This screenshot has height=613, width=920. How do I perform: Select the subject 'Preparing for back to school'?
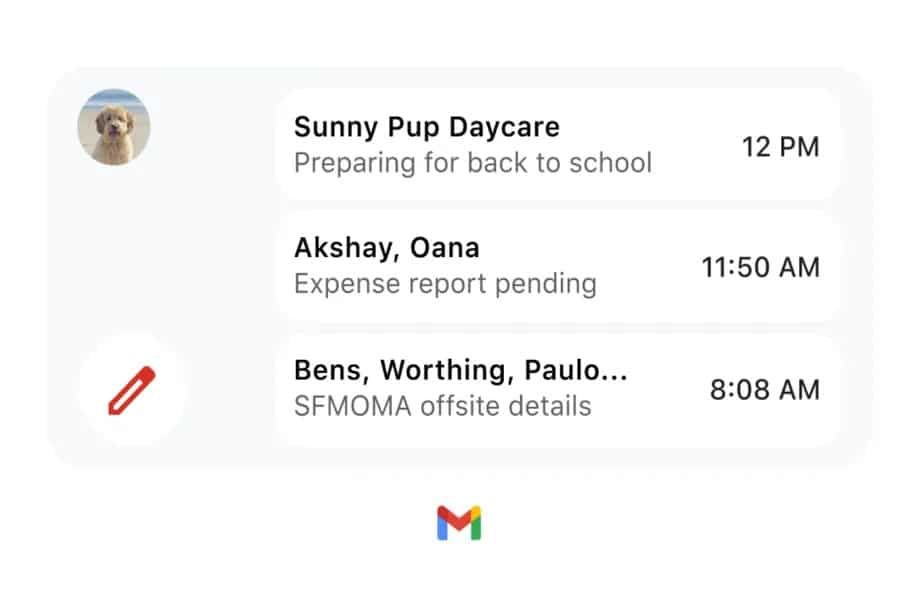click(473, 163)
